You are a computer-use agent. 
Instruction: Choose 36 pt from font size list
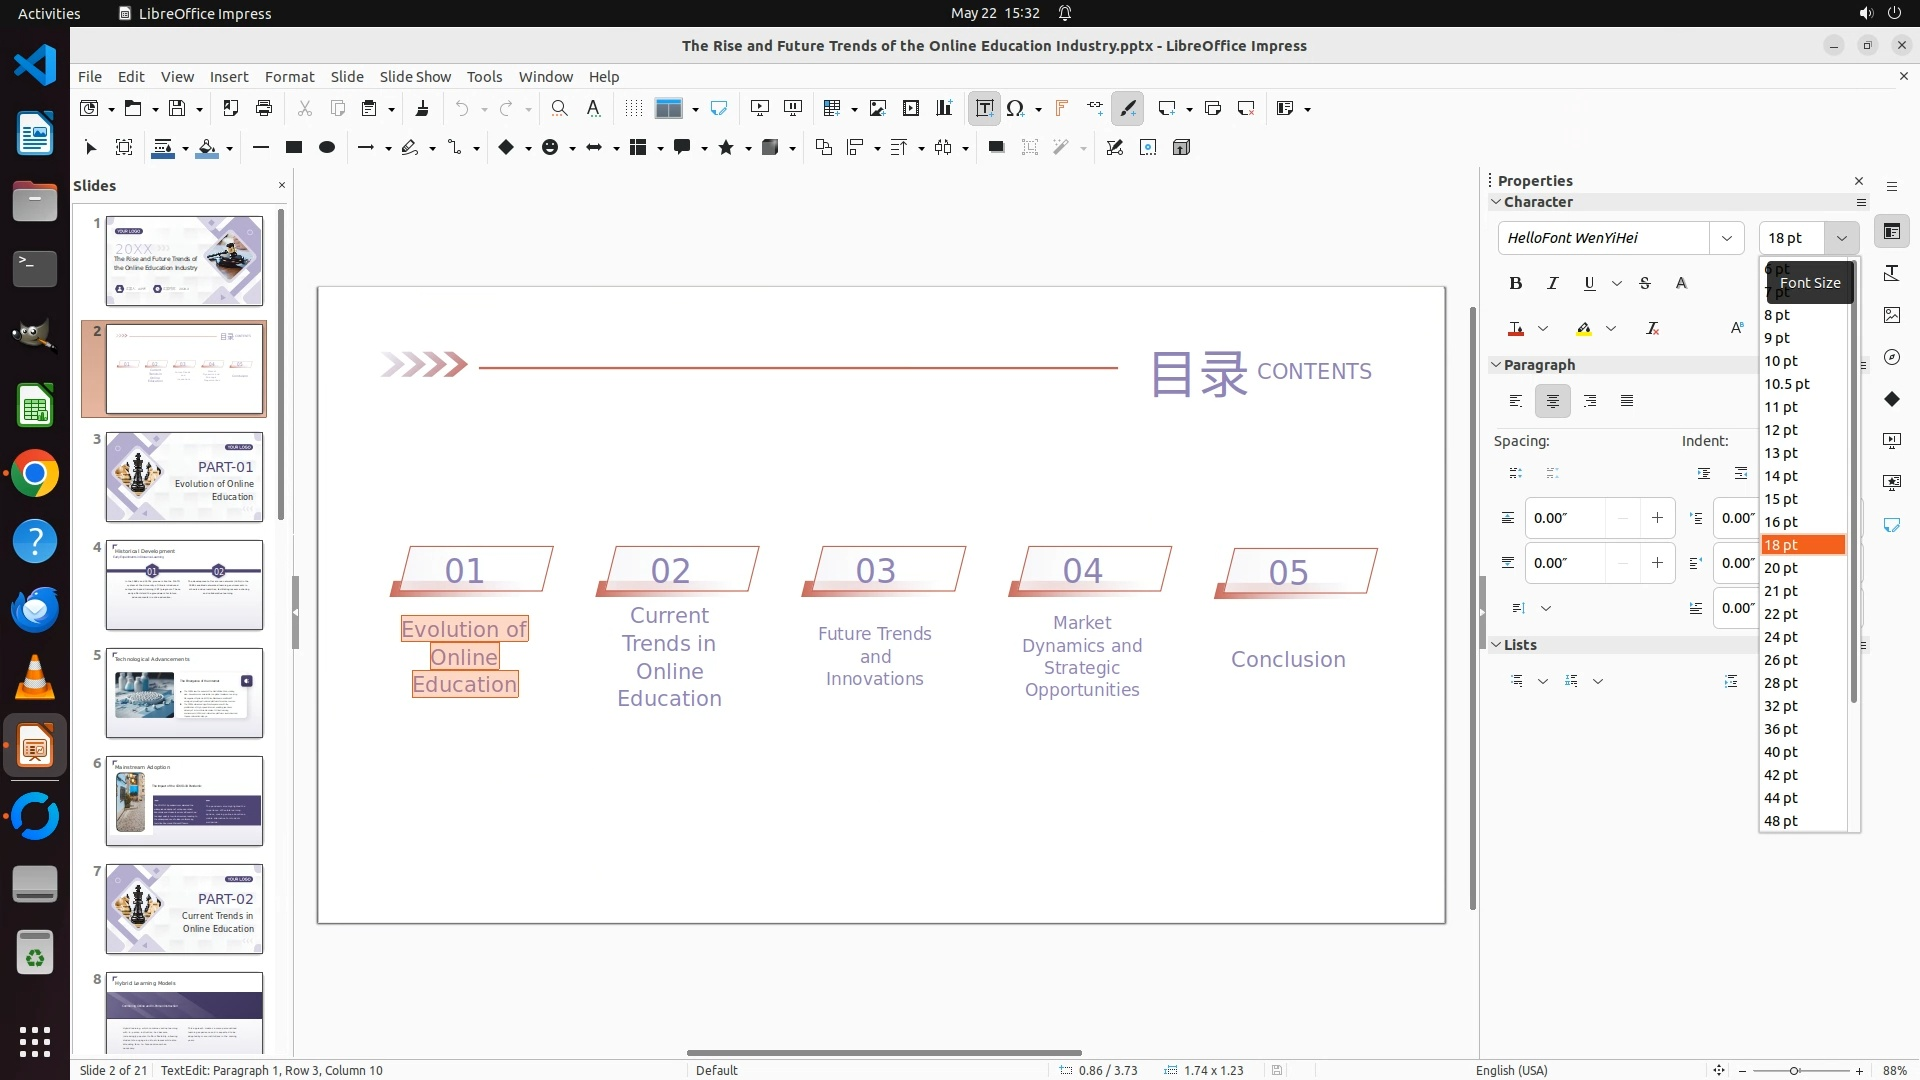click(x=1781, y=729)
